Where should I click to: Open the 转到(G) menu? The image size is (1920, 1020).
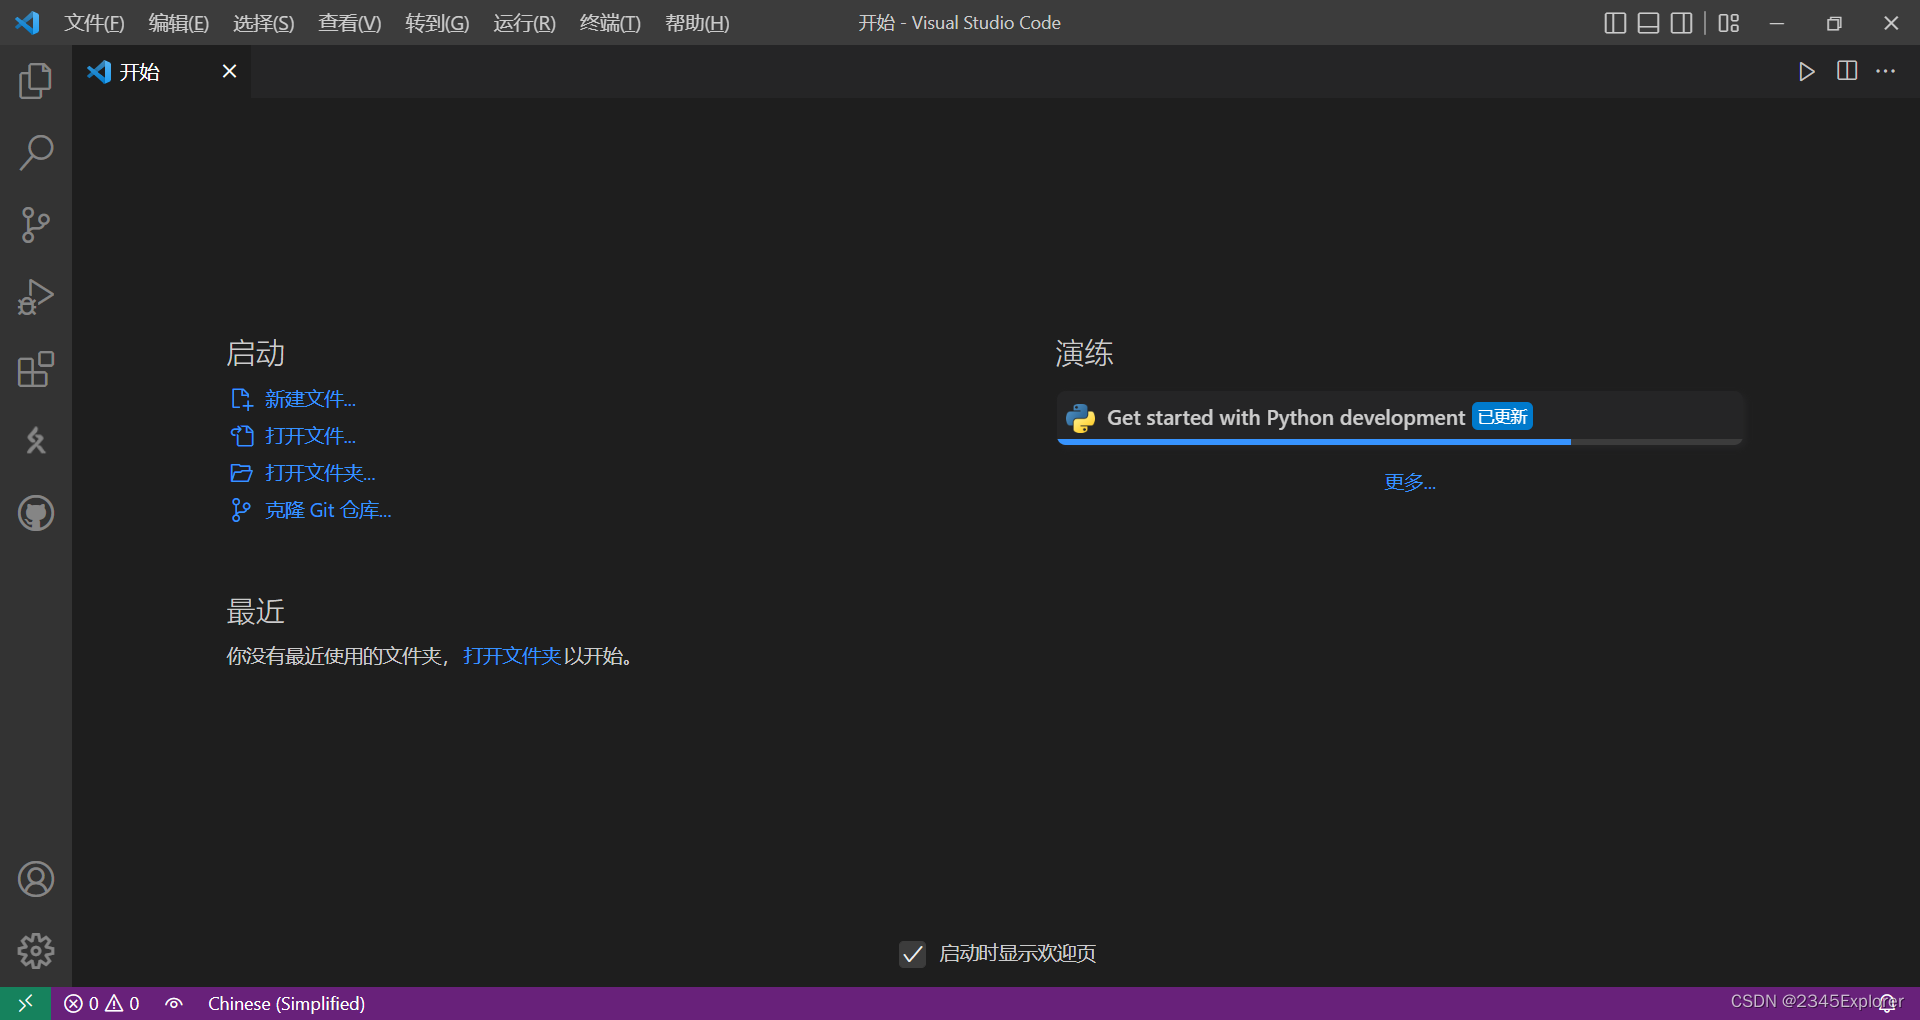[x=437, y=23]
